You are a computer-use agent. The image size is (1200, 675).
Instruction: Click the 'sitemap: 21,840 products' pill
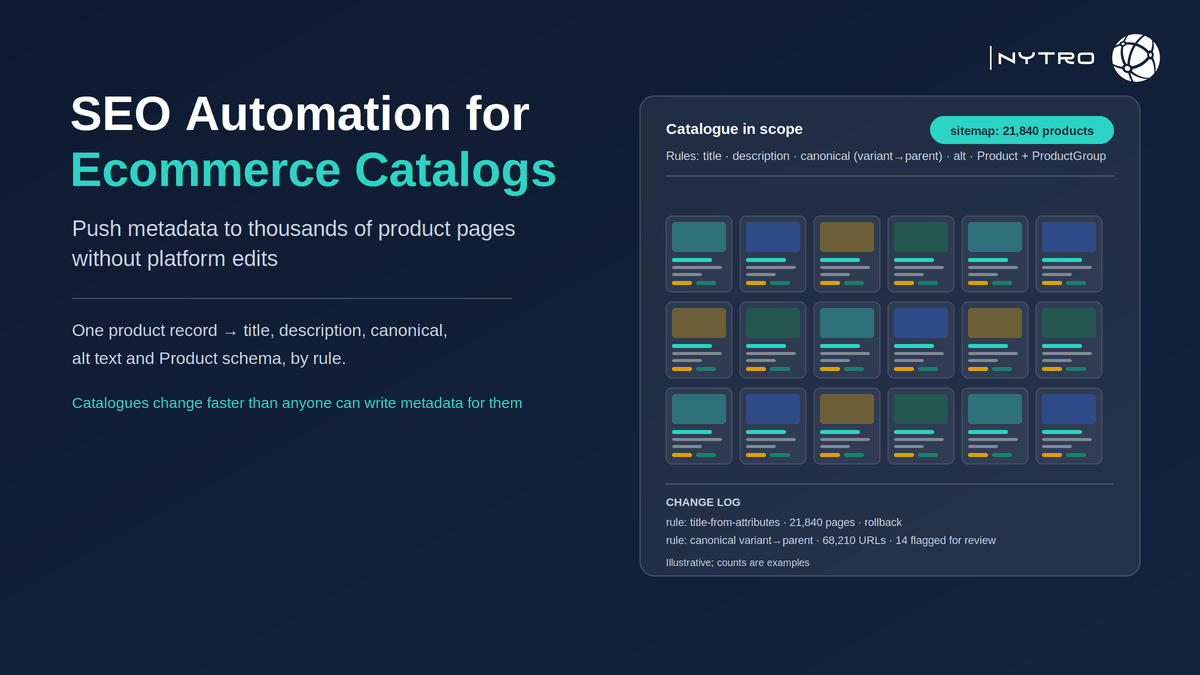1021,130
